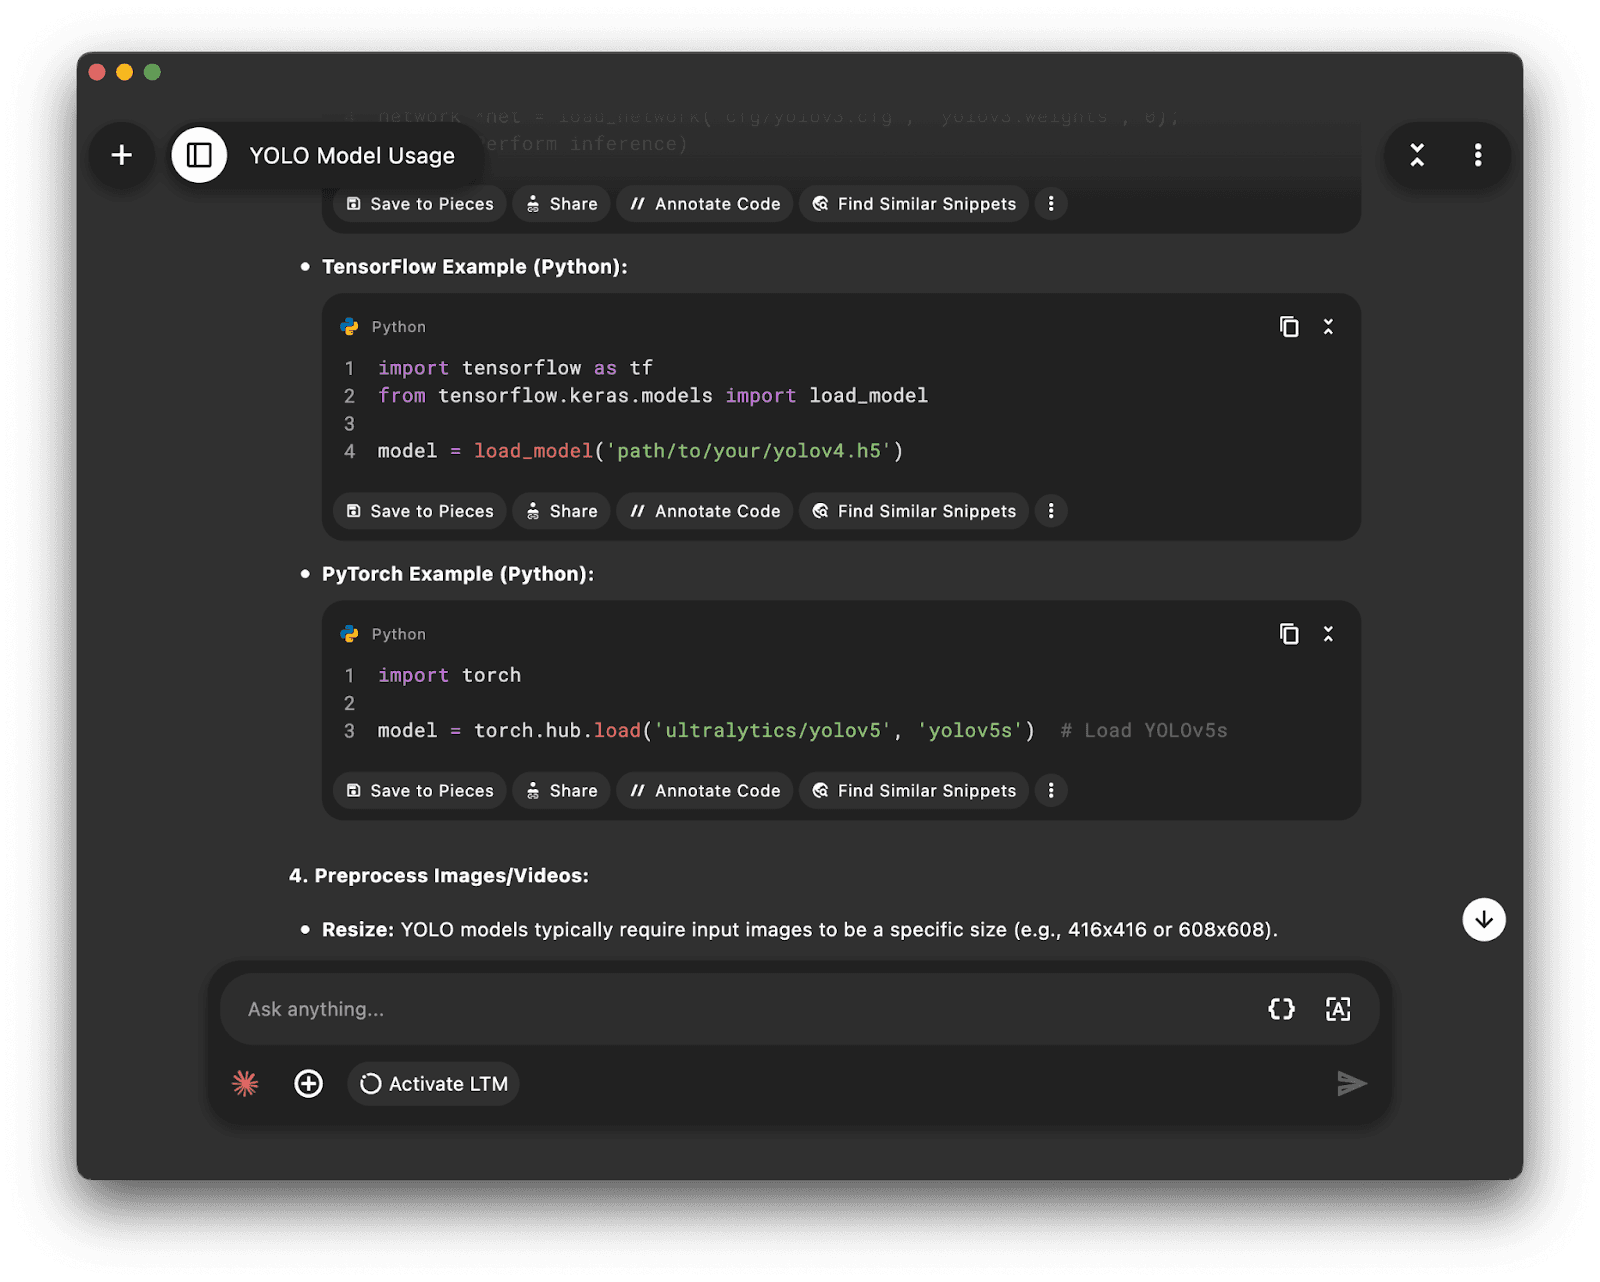Activate LTM toggle button

tap(433, 1083)
